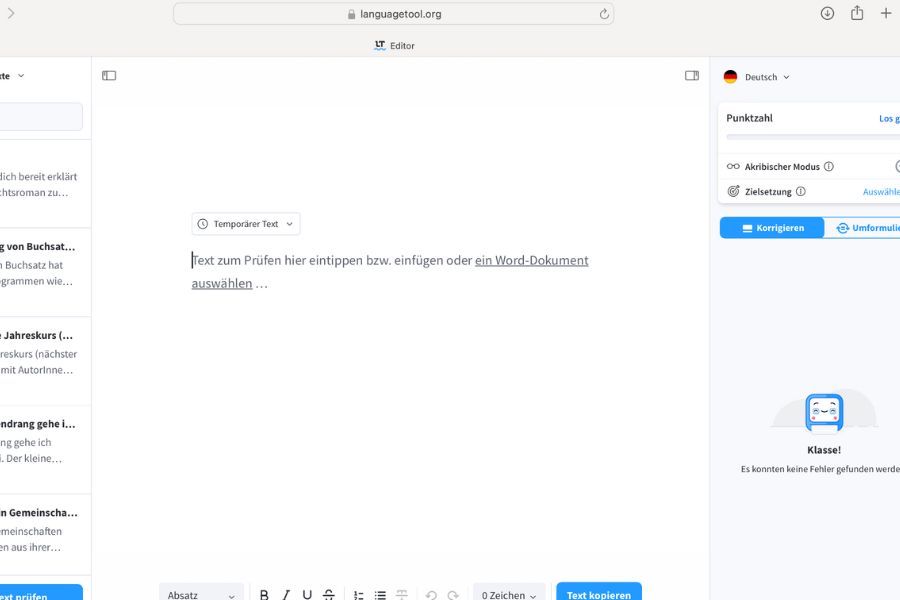Switch to the Umformulieren tab
The width and height of the screenshot is (900, 600).
[866, 227]
